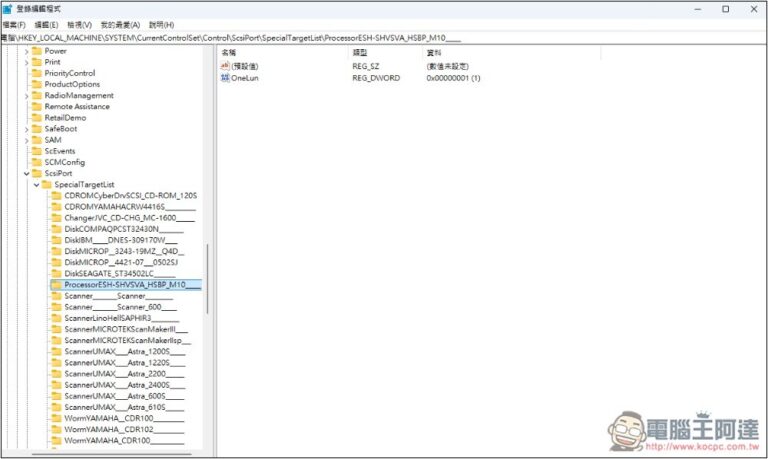This screenshot has height=459, width=768.
Task: Click folder icon of WormYAMAHA__CDR102 key
Action: pos(57,429)
